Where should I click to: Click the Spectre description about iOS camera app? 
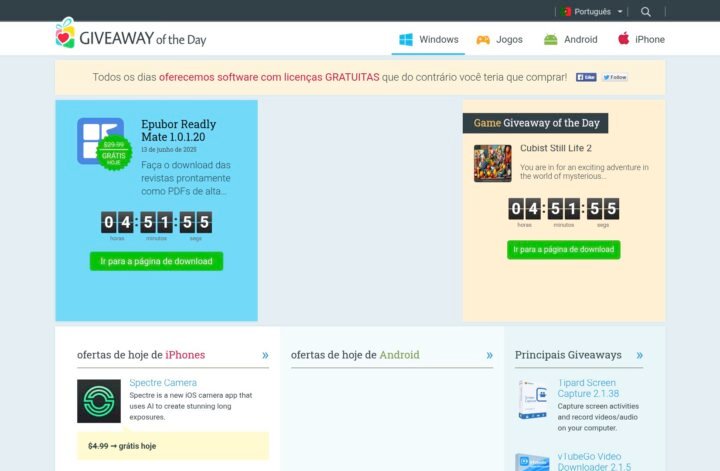(x=191, y=406)
